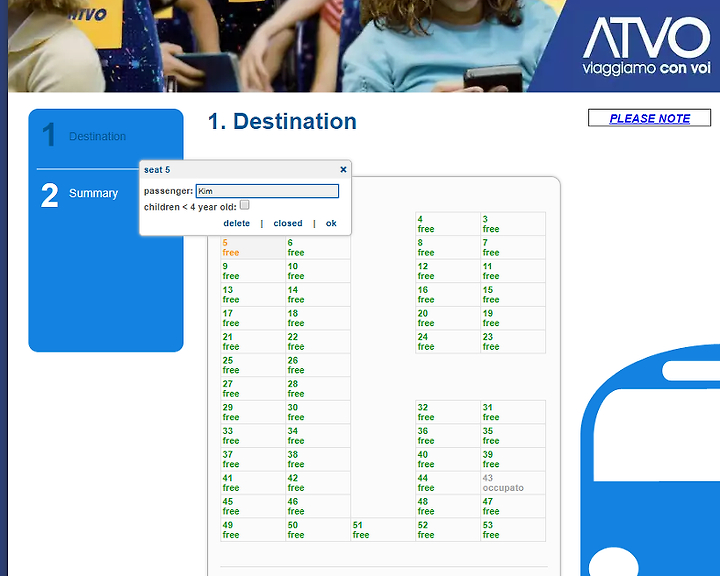Select seat 10 free

(318, 271)
